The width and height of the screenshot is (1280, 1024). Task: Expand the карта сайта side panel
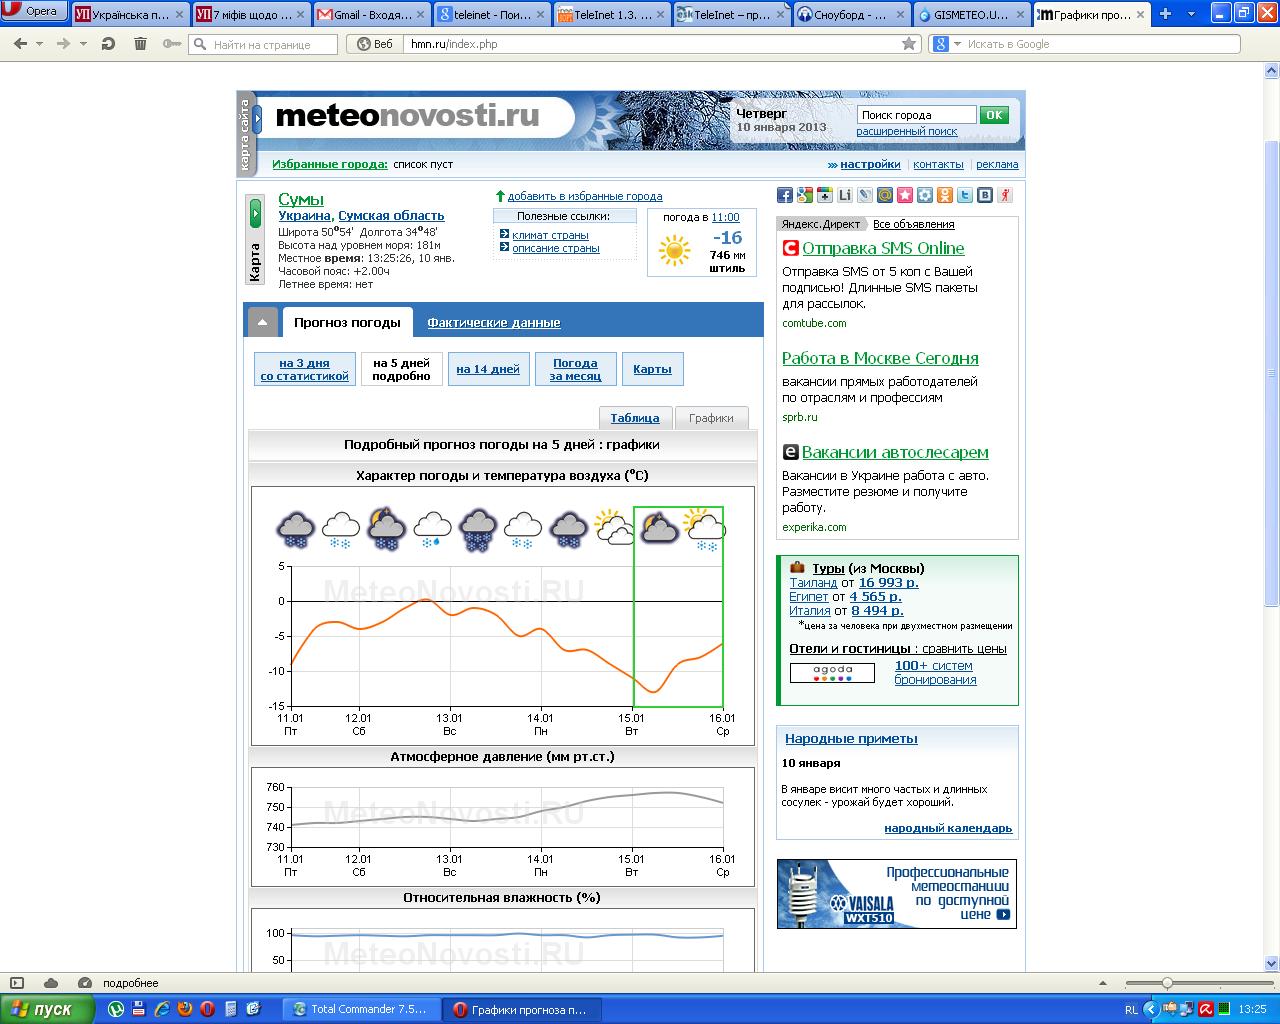click(257, 118)
